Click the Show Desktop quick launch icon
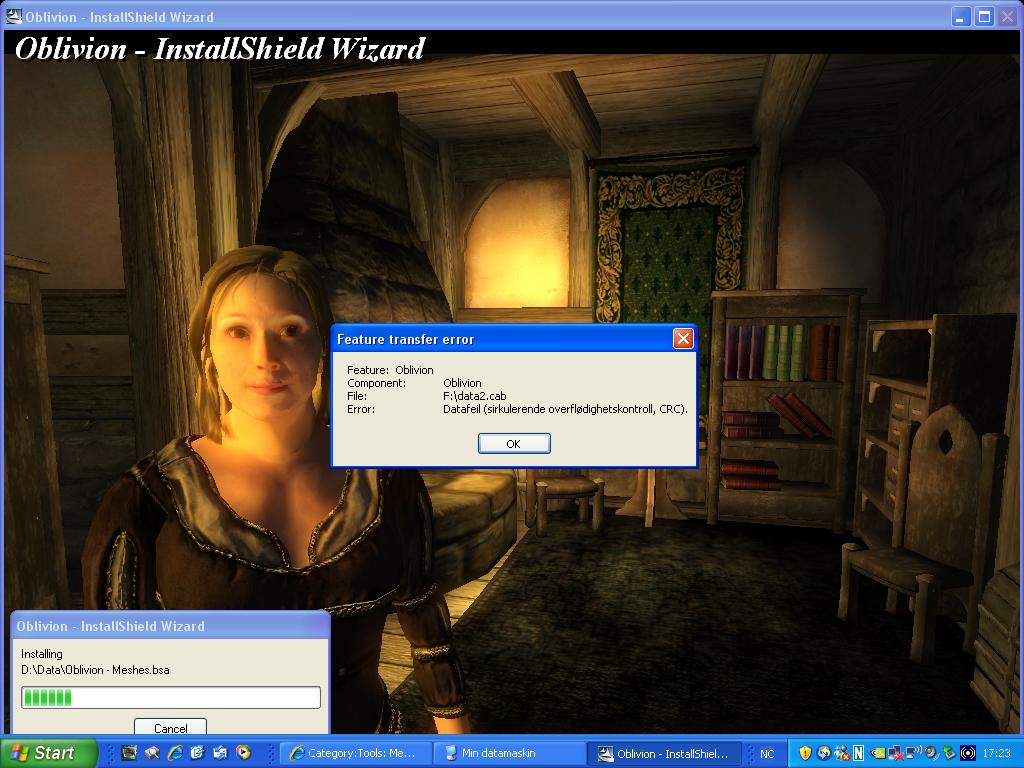 click(220, 753)
